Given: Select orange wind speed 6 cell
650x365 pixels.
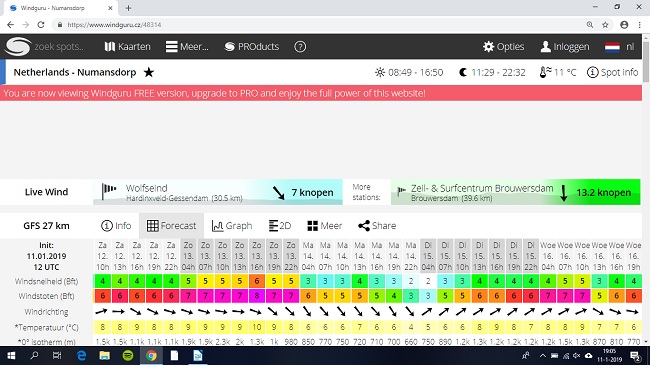Looking at the screenshot, I should click(257, 281).
